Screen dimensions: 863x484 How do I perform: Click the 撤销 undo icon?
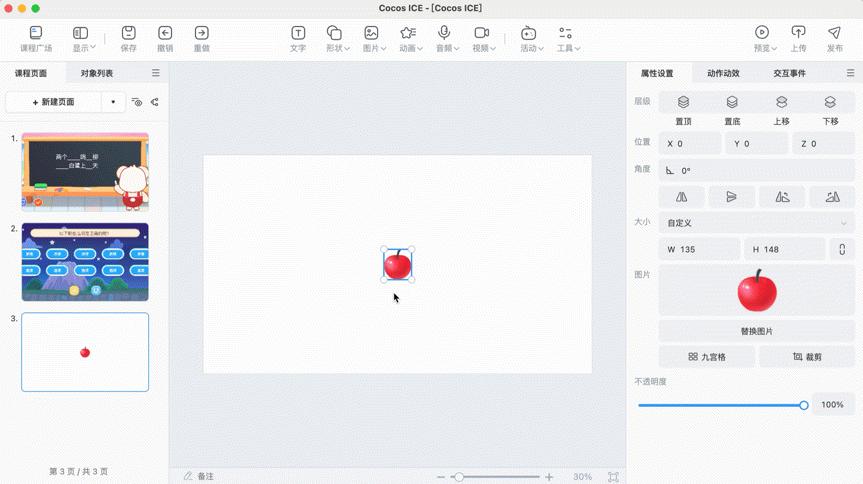tap(165, 33)
